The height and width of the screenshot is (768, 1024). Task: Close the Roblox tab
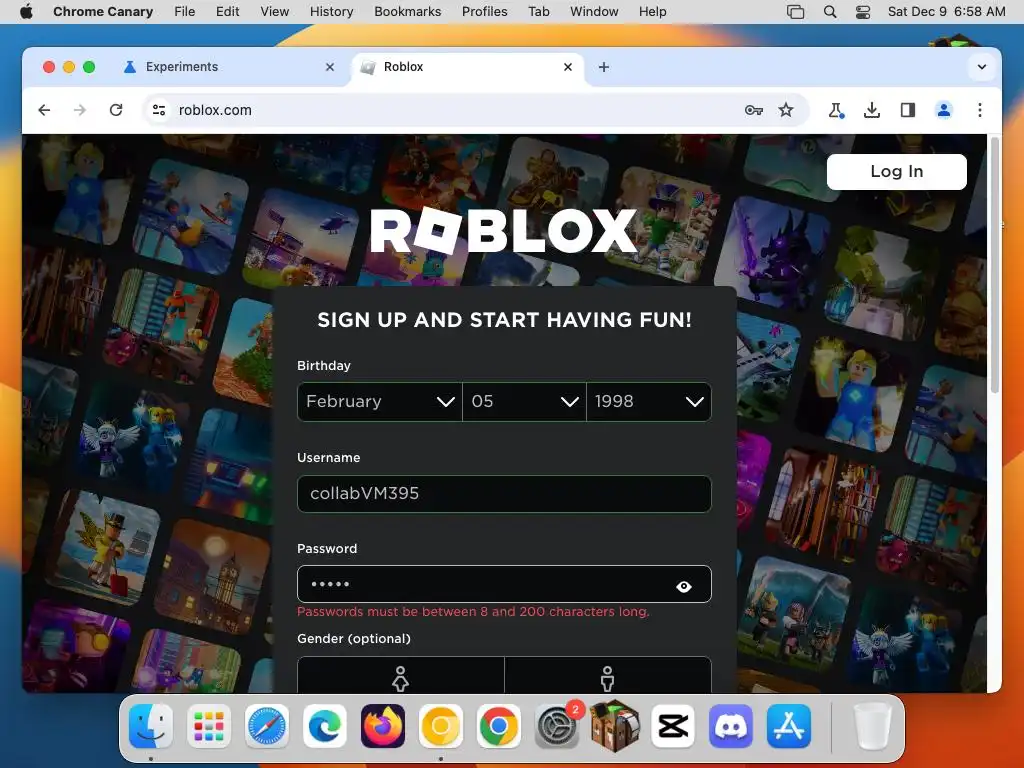pos(568,67)
